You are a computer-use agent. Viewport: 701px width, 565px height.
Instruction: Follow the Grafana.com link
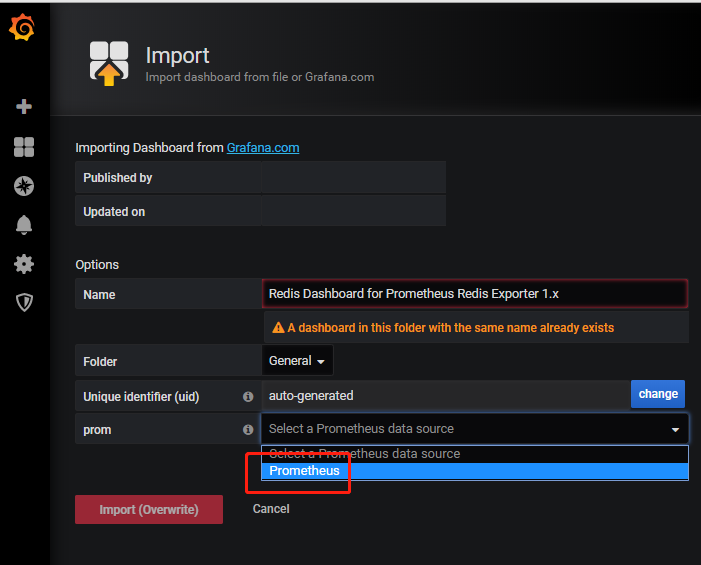263,148
